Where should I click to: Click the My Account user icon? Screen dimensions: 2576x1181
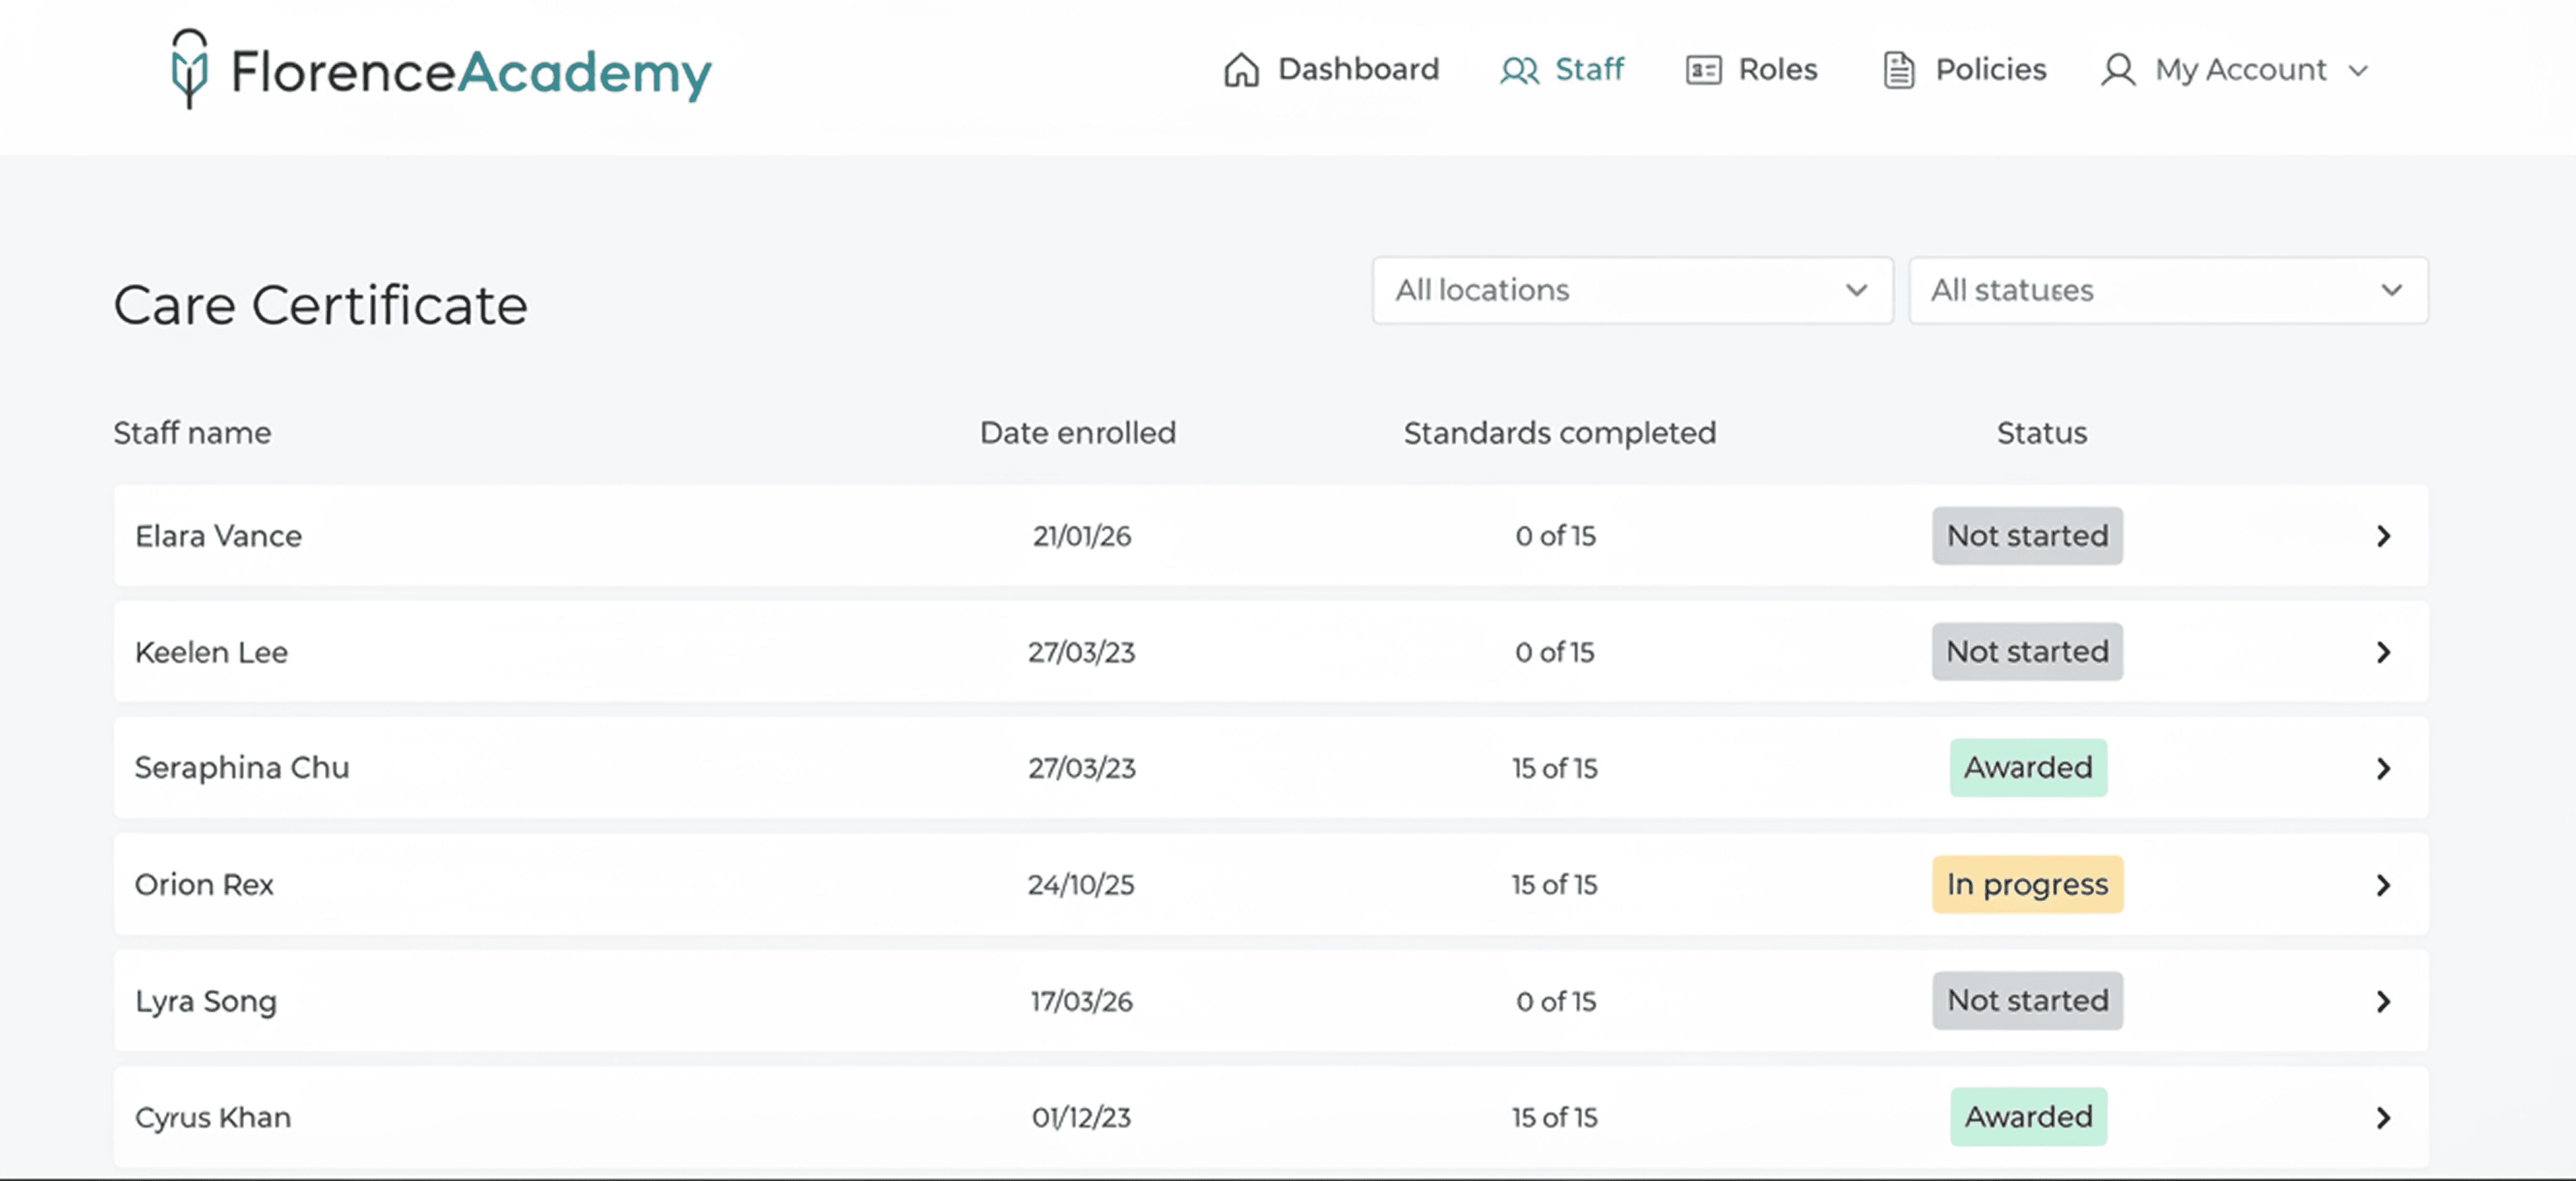[2117, 70]
